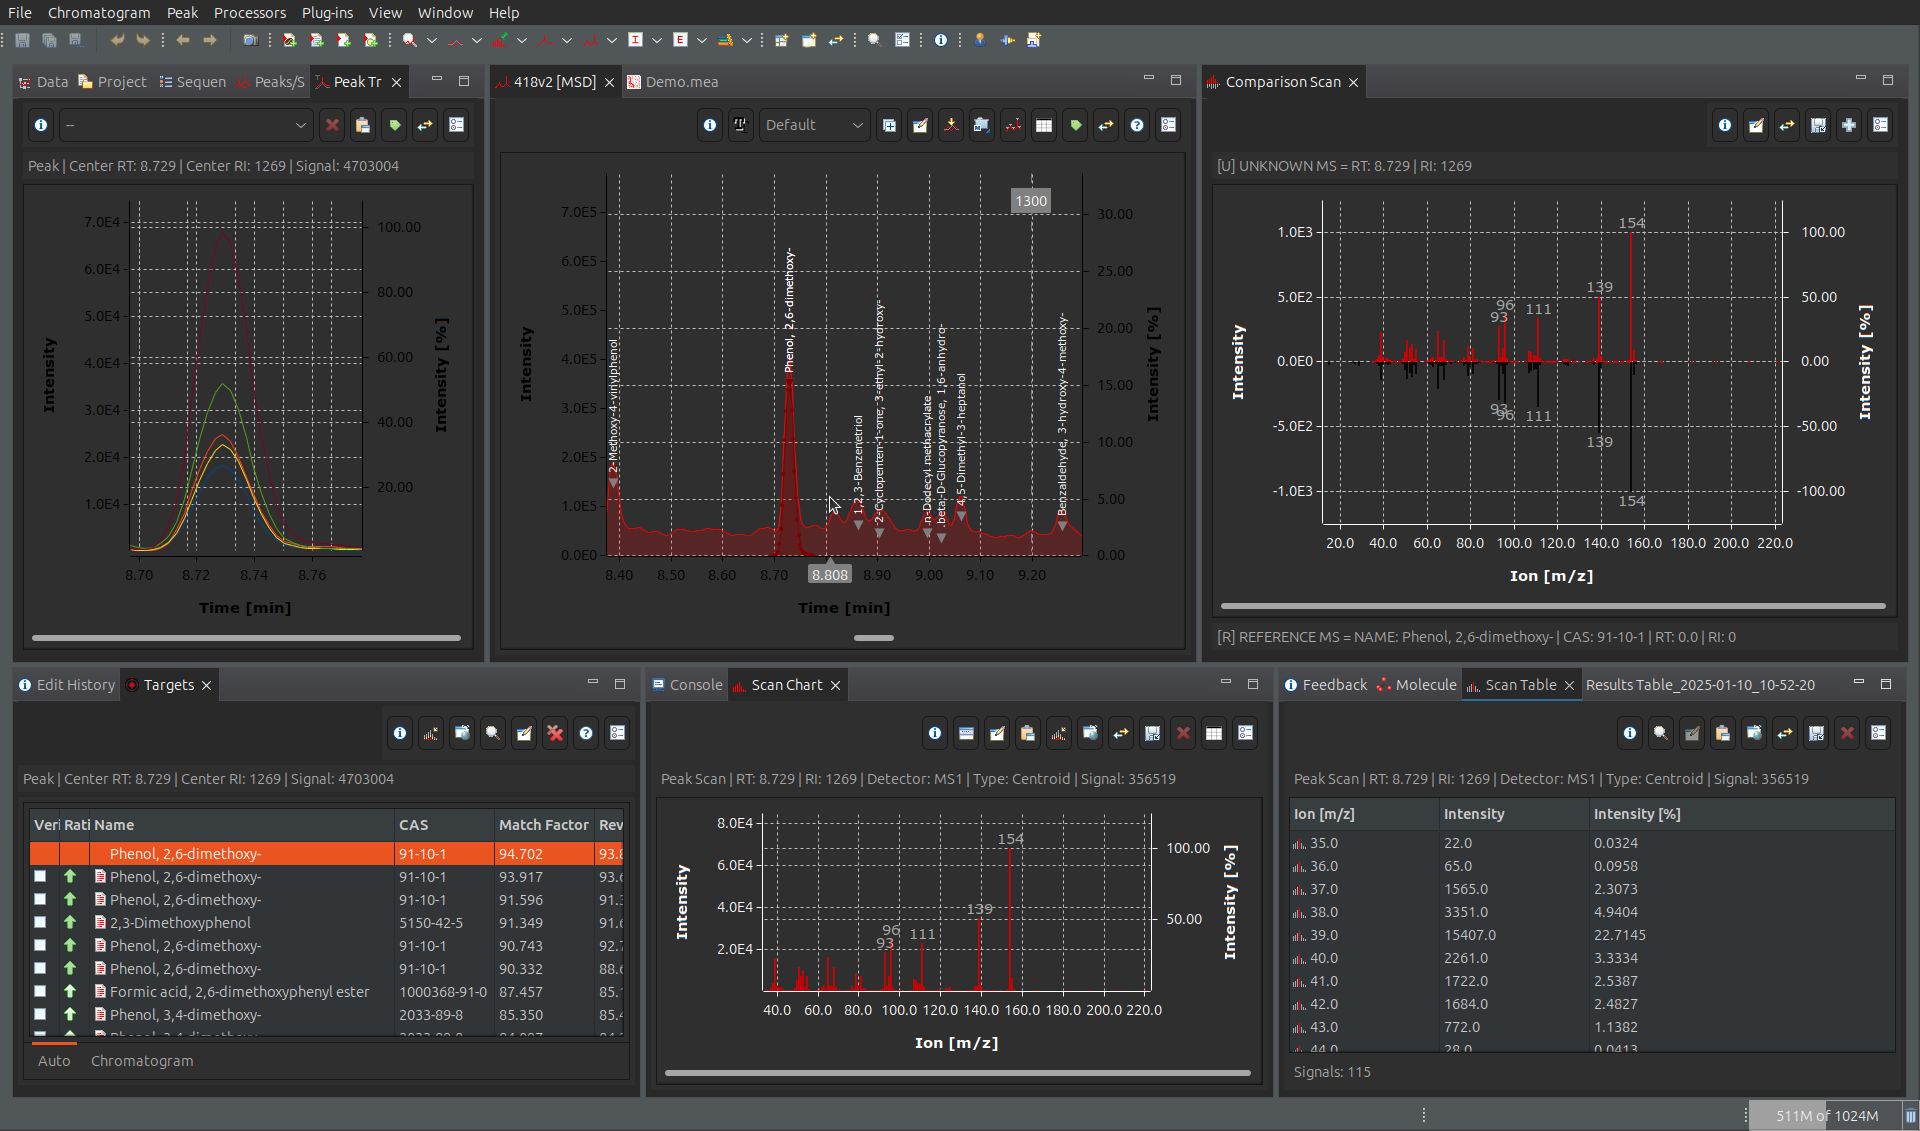Tick the checkbox for Phenol, 2,6-dimethoxy- match 93.917
The width and height of the screenshot is (1920, 1131).
pyautogui.click(x=40, y=877)
